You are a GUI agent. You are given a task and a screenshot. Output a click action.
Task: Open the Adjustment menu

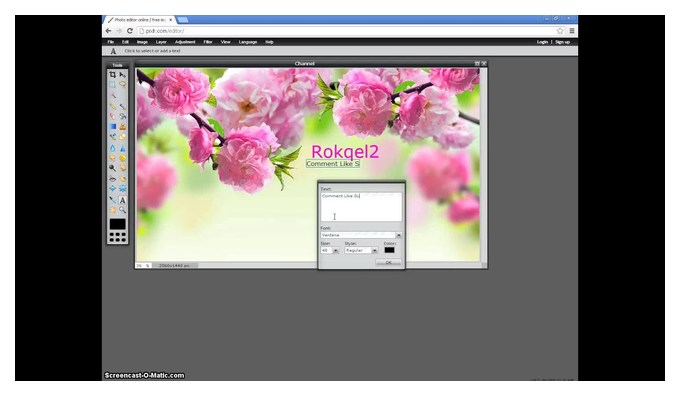click(x=185, y=42)
